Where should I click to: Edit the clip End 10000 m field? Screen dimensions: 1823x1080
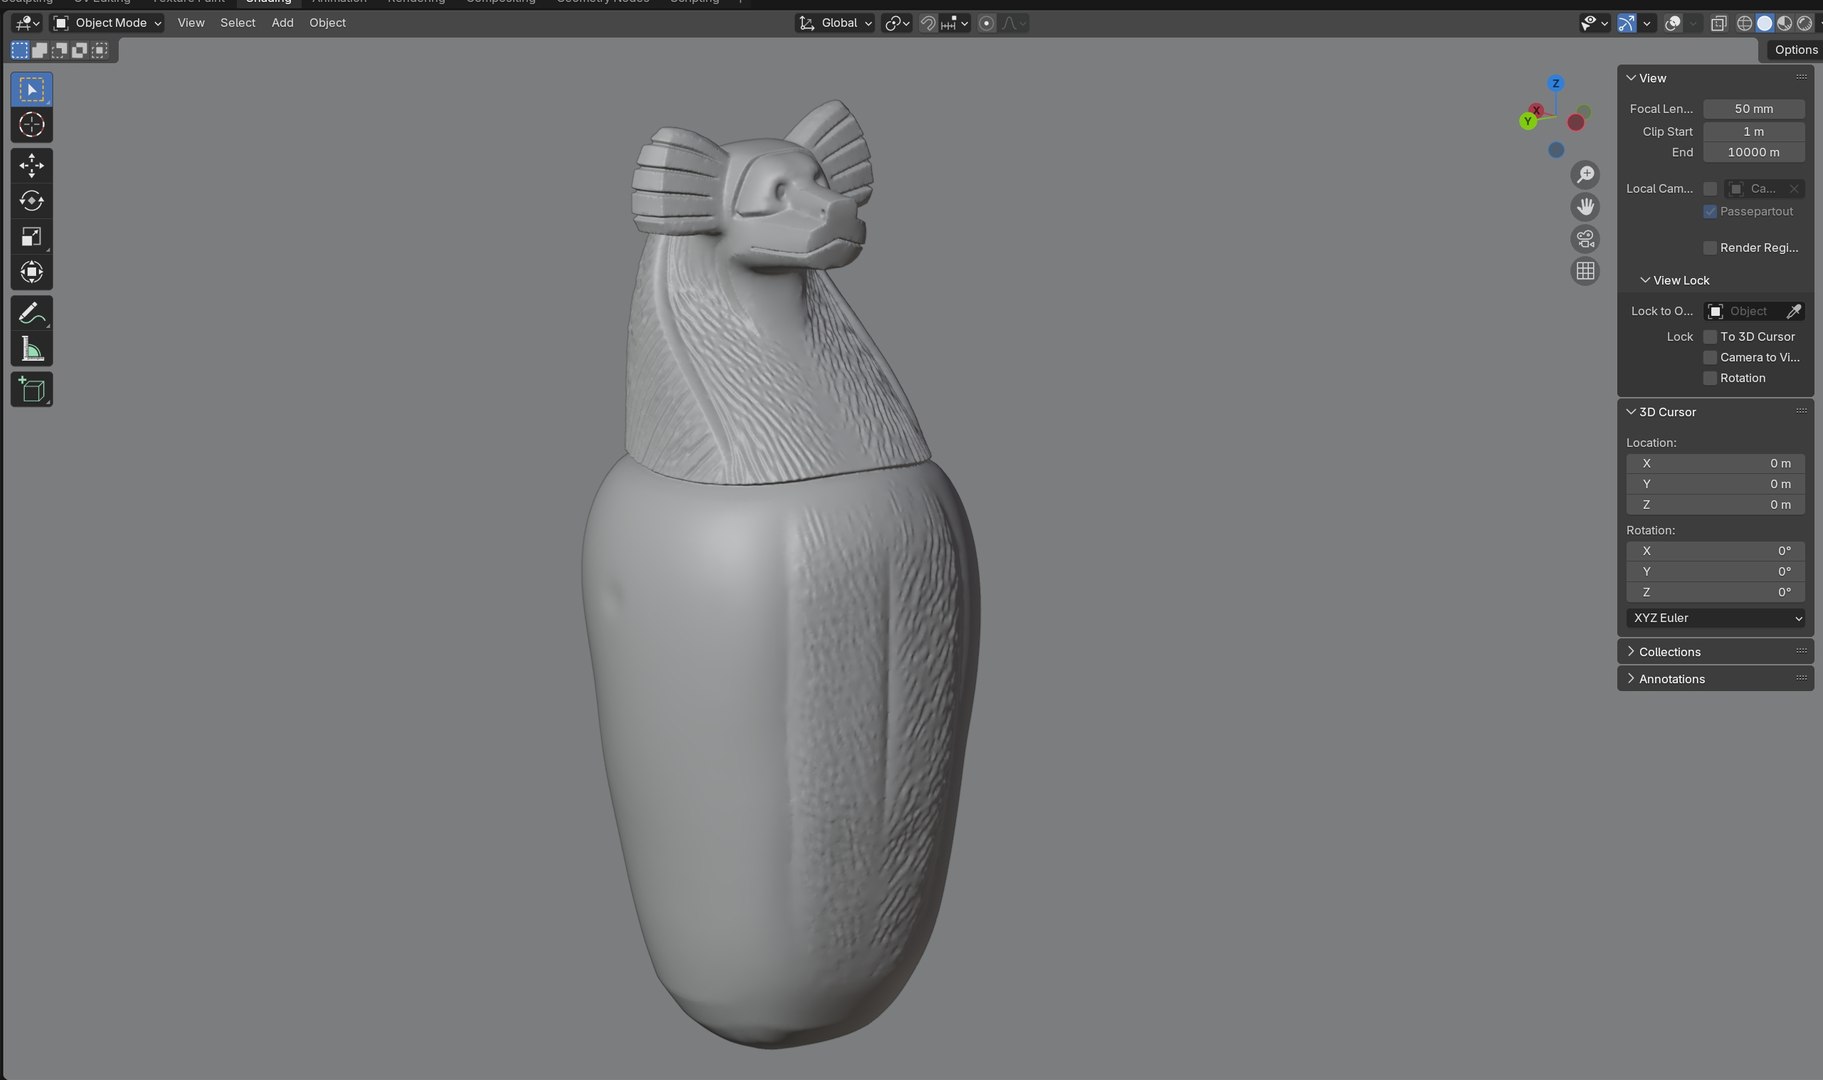1754,153
